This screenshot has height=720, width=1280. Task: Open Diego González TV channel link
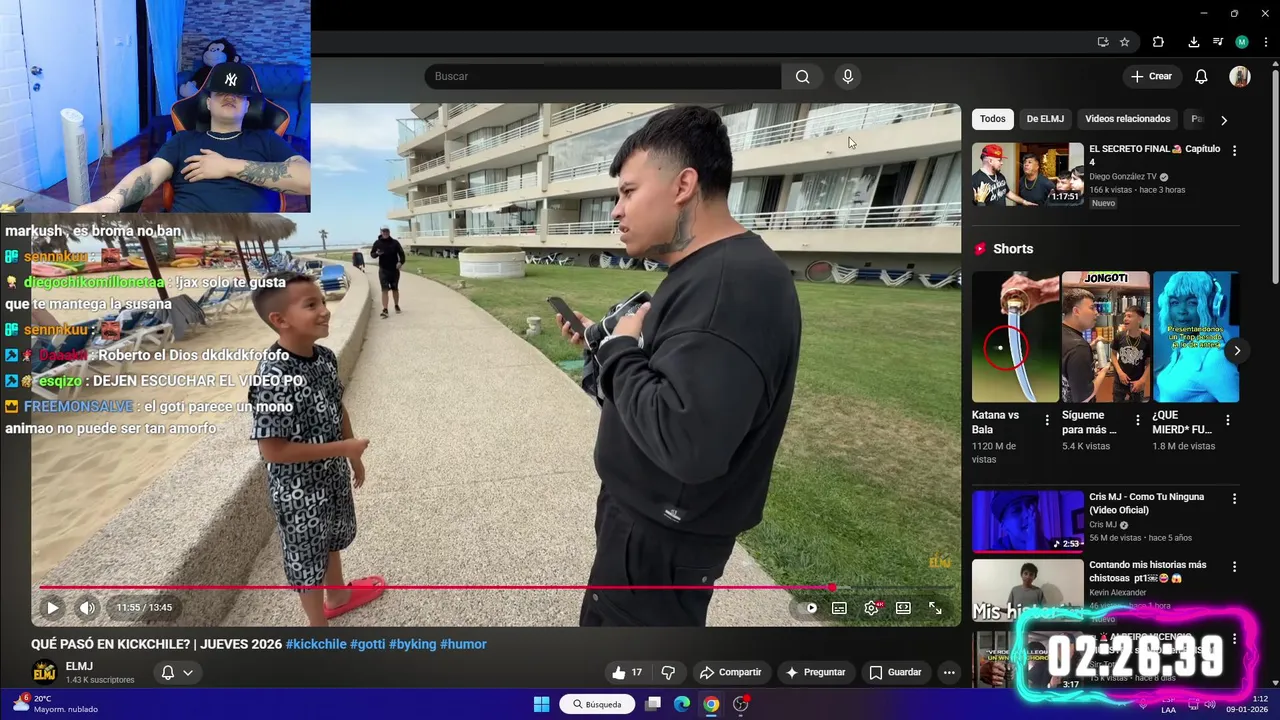click(x=1122, y=177)
